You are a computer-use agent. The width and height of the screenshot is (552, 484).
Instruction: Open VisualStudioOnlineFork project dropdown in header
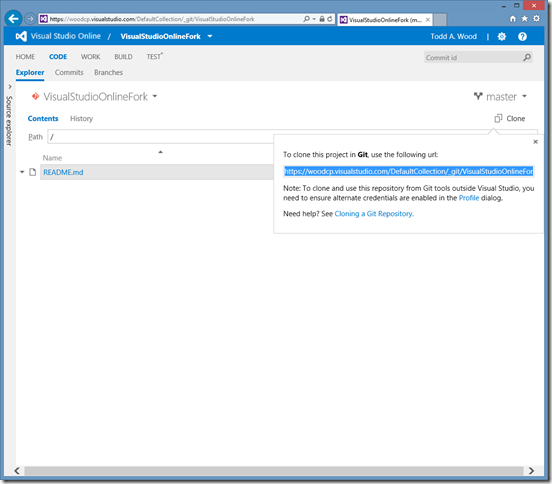(210, 36)
